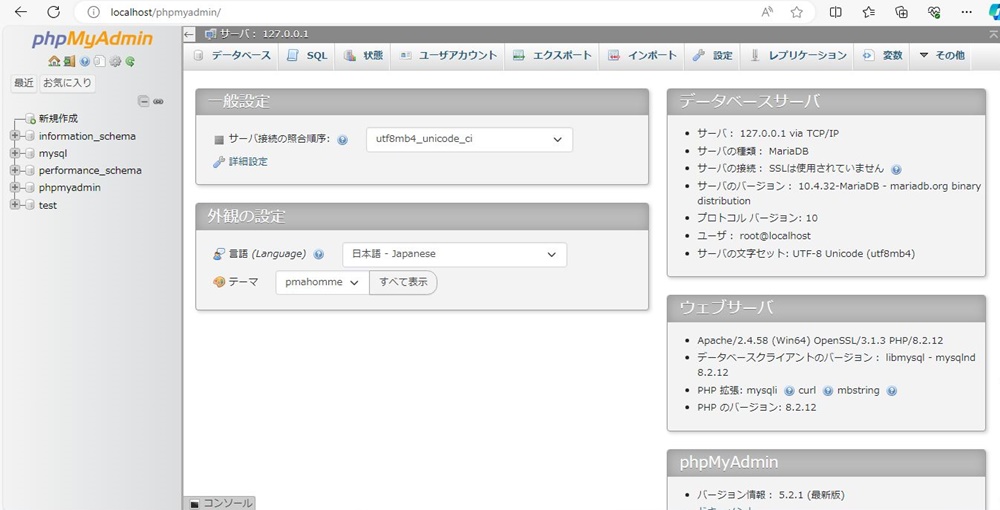The width and height of the screenshot is (1000, 510).
Task: Click the 新規作成 database icon
Action: [30, 119]
